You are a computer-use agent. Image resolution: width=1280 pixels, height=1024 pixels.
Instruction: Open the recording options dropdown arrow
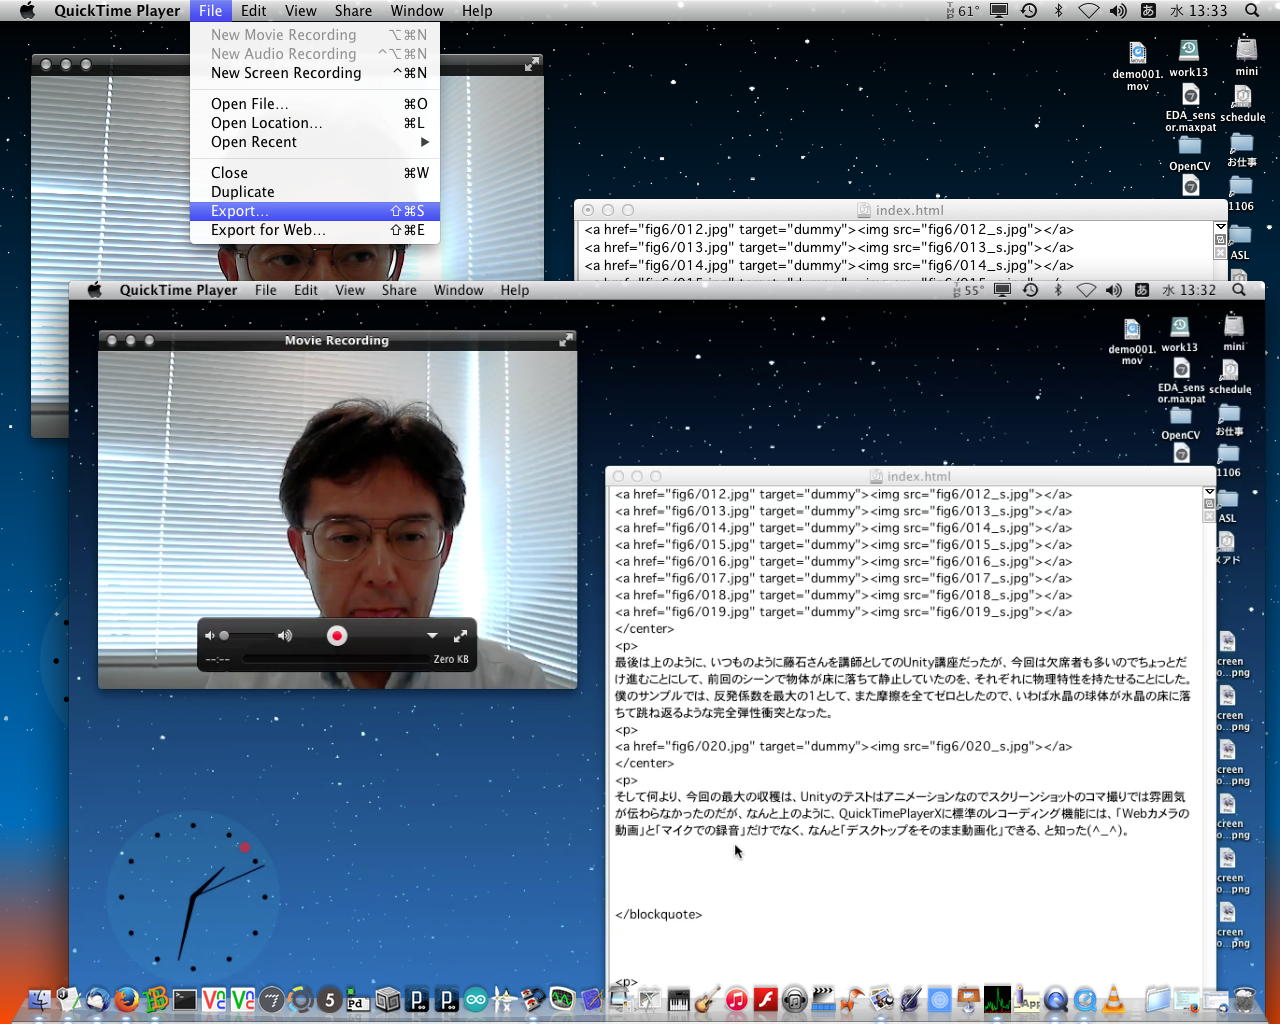pos(432,636)
